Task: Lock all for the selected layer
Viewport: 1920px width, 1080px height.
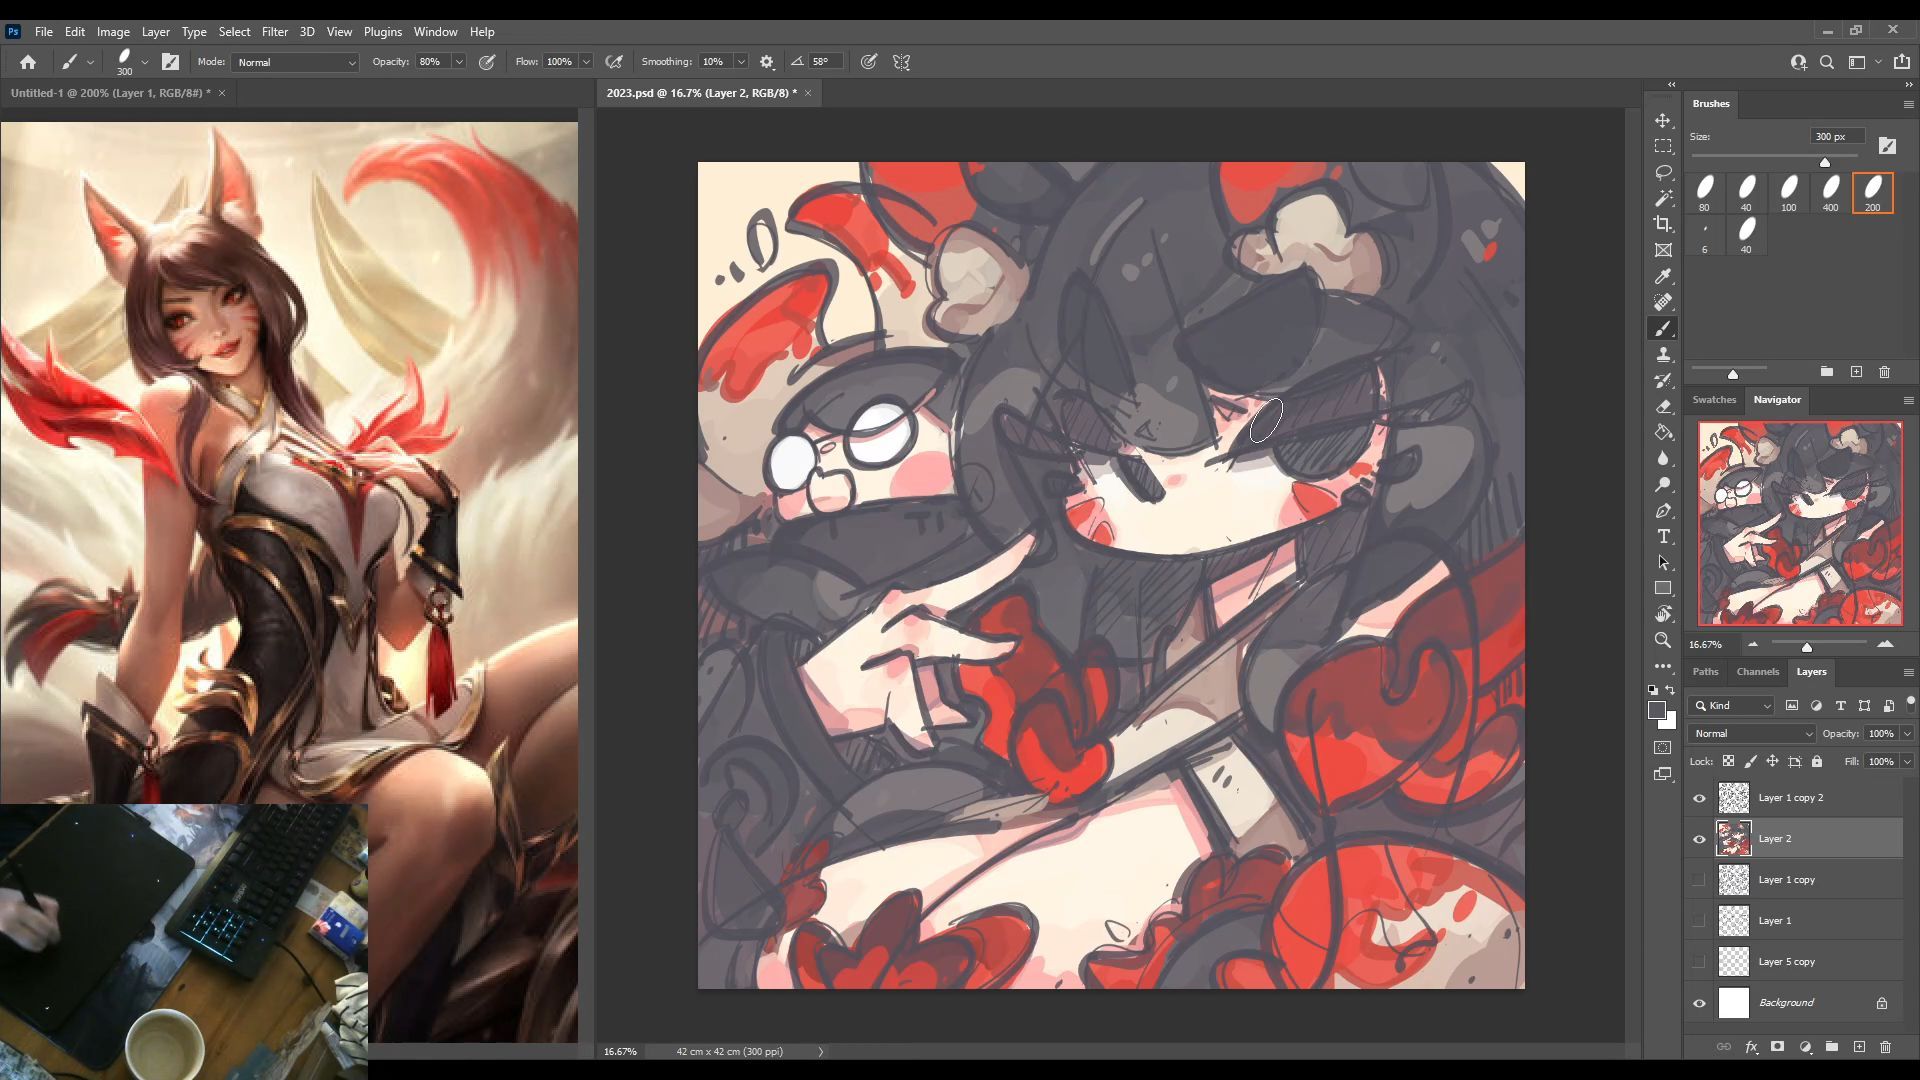Action: tap(1817, 761)
